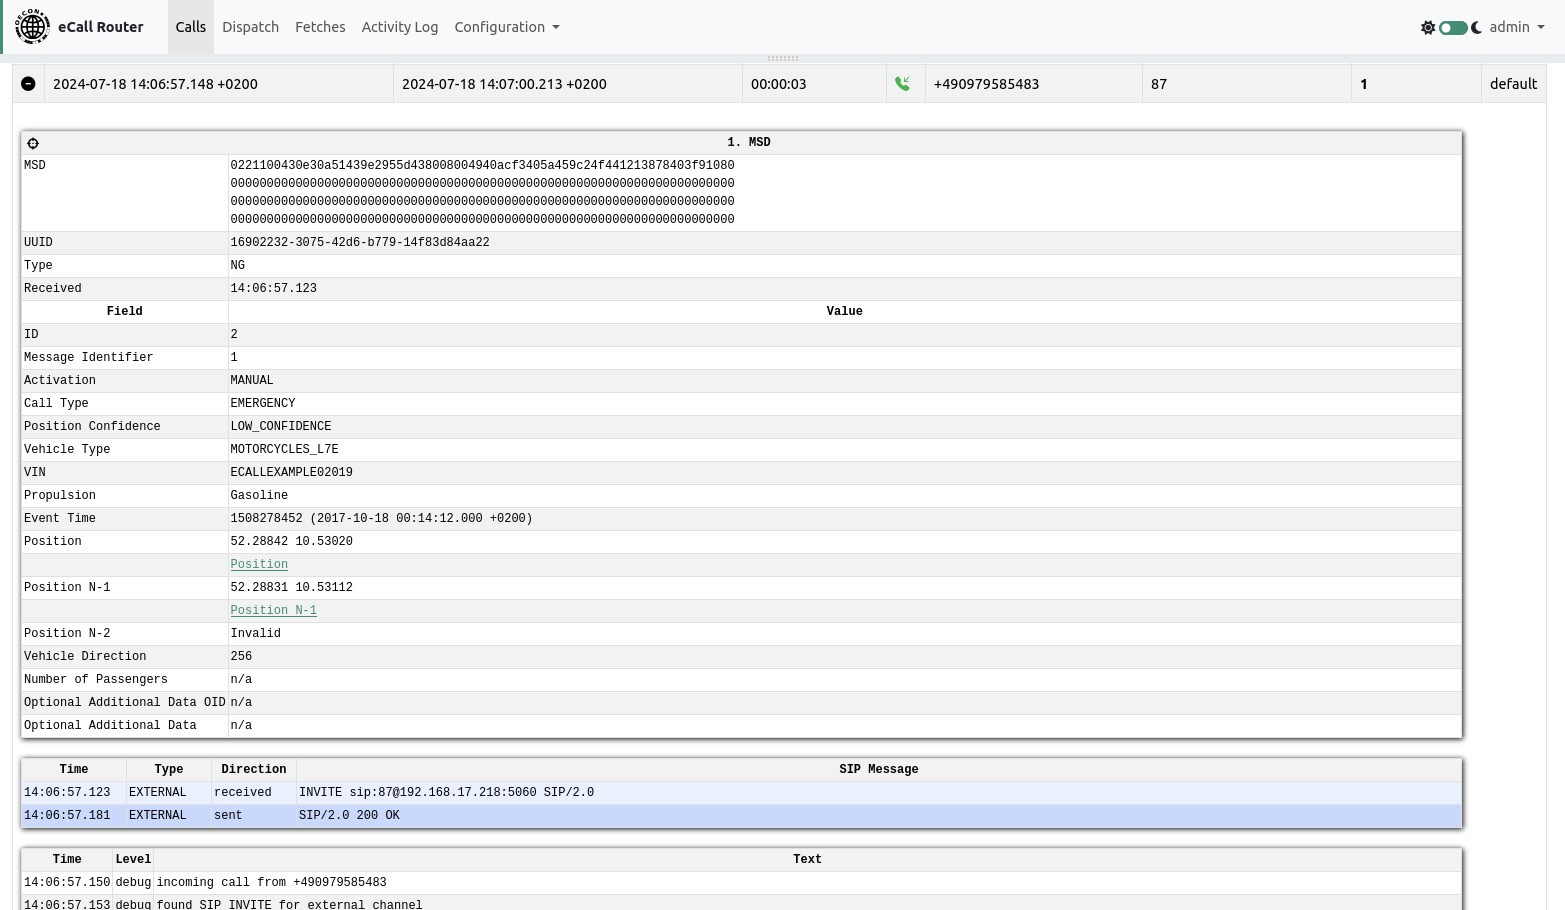Screen dimensions: 1565x910
Task: Click the moon dark-mode icon
Action: pyautogui.click(x=1476, y=28)
